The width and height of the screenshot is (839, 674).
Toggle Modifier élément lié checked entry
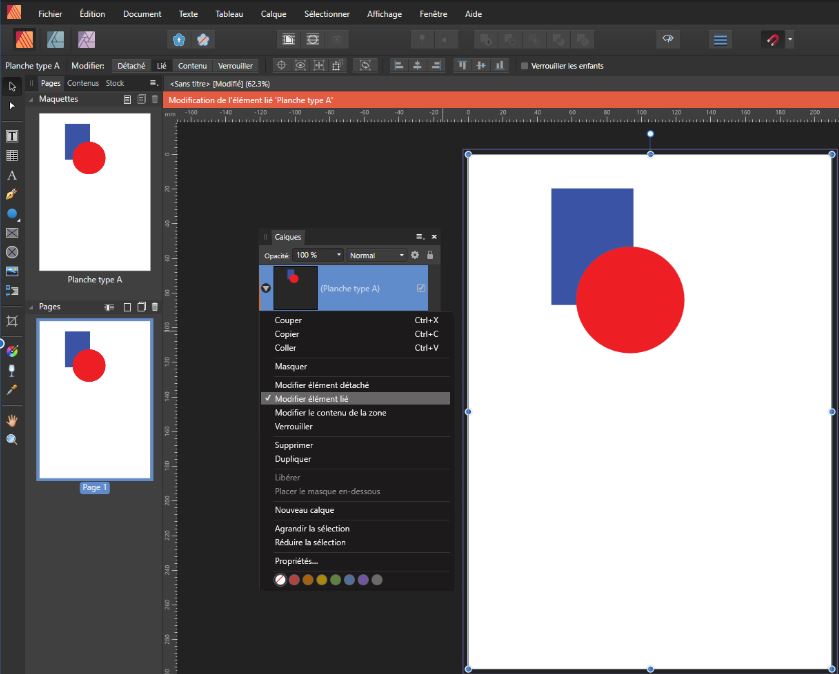tap(355, 399)
